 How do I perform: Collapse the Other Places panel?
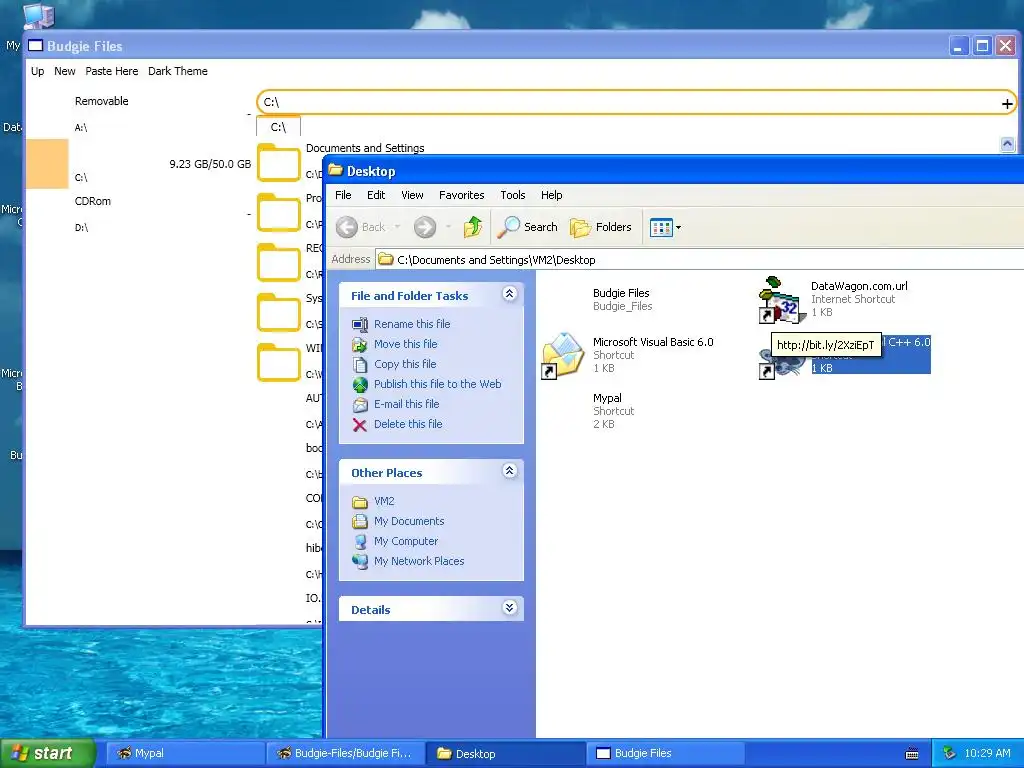pyautogui.click(x=509, y=471)
